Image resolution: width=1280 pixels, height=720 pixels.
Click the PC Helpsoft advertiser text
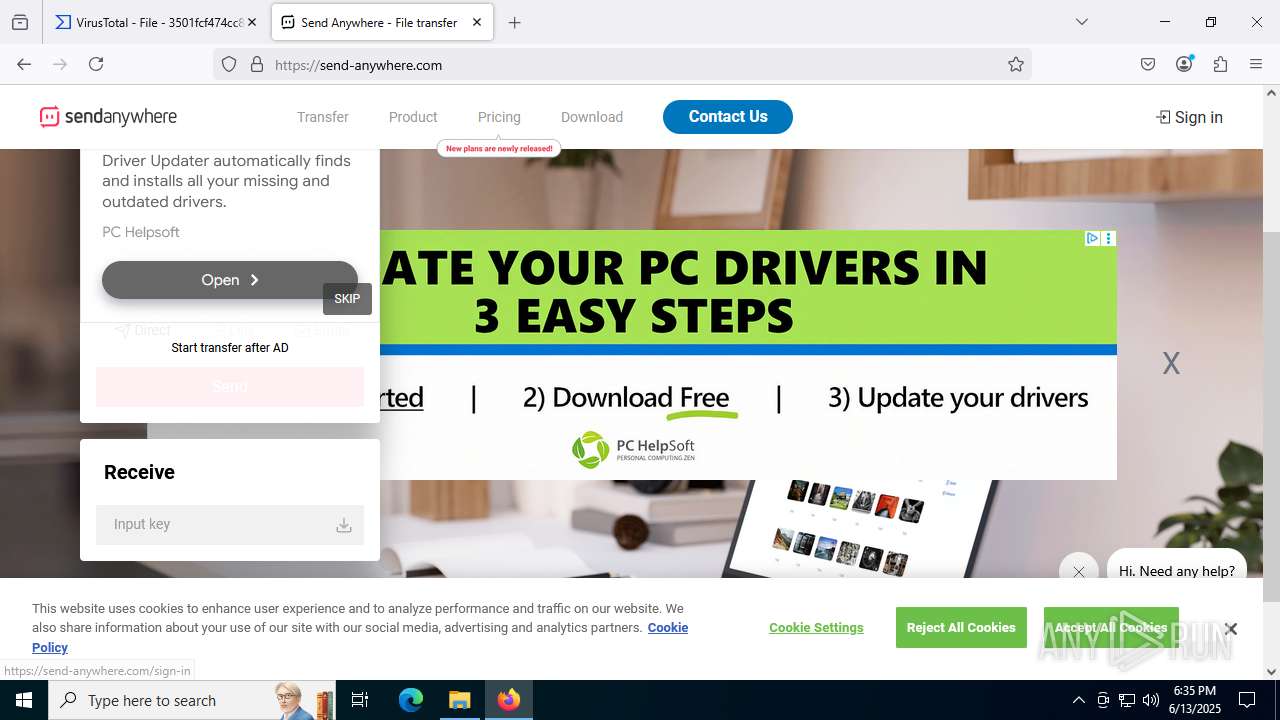pyautogui.click(x=141, y=232)
